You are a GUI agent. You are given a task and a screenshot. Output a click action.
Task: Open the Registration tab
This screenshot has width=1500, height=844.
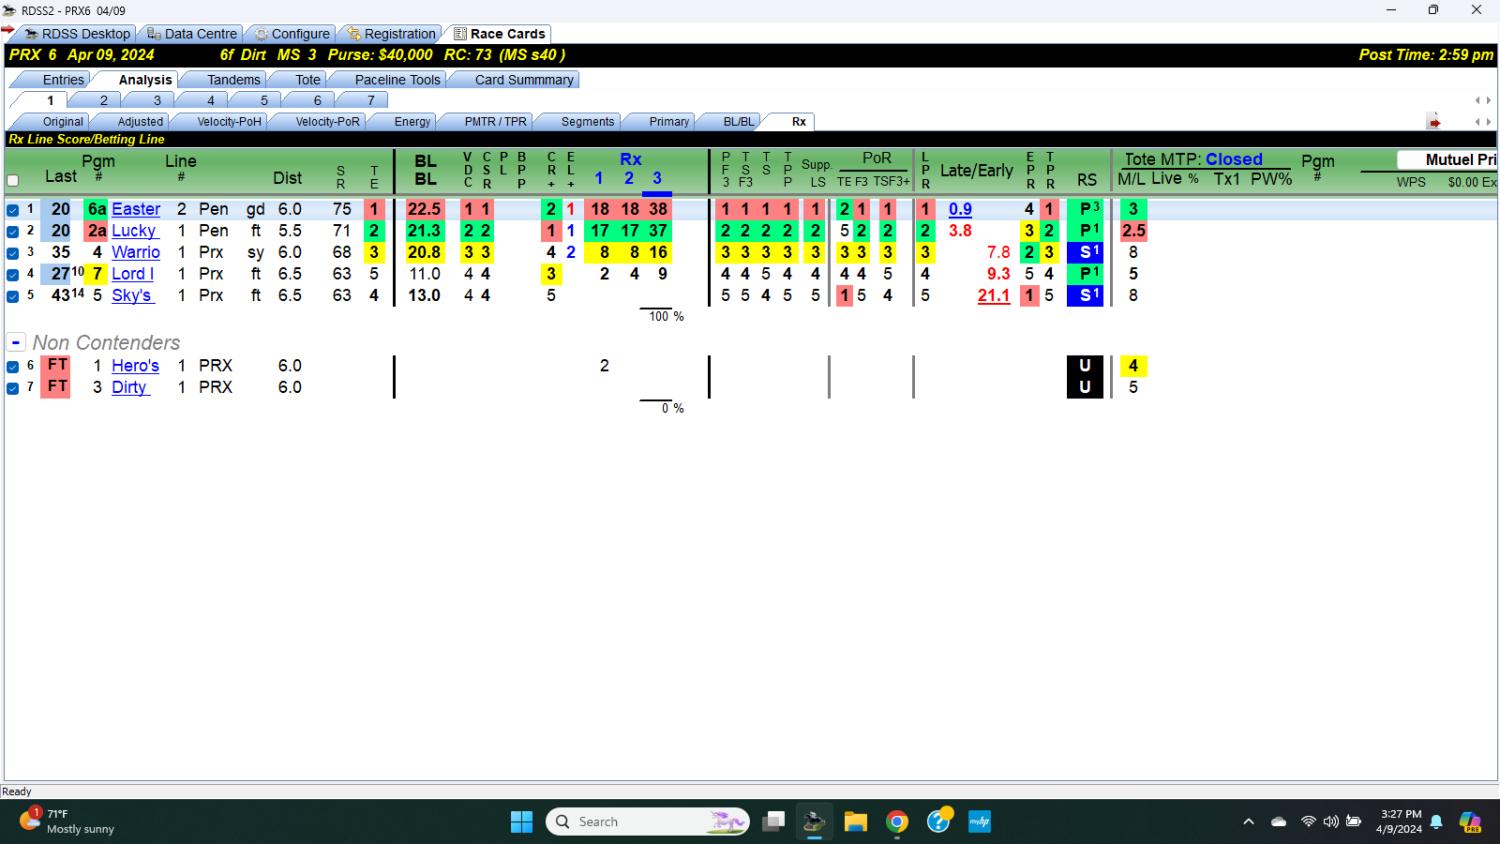(x=391, y=34)
